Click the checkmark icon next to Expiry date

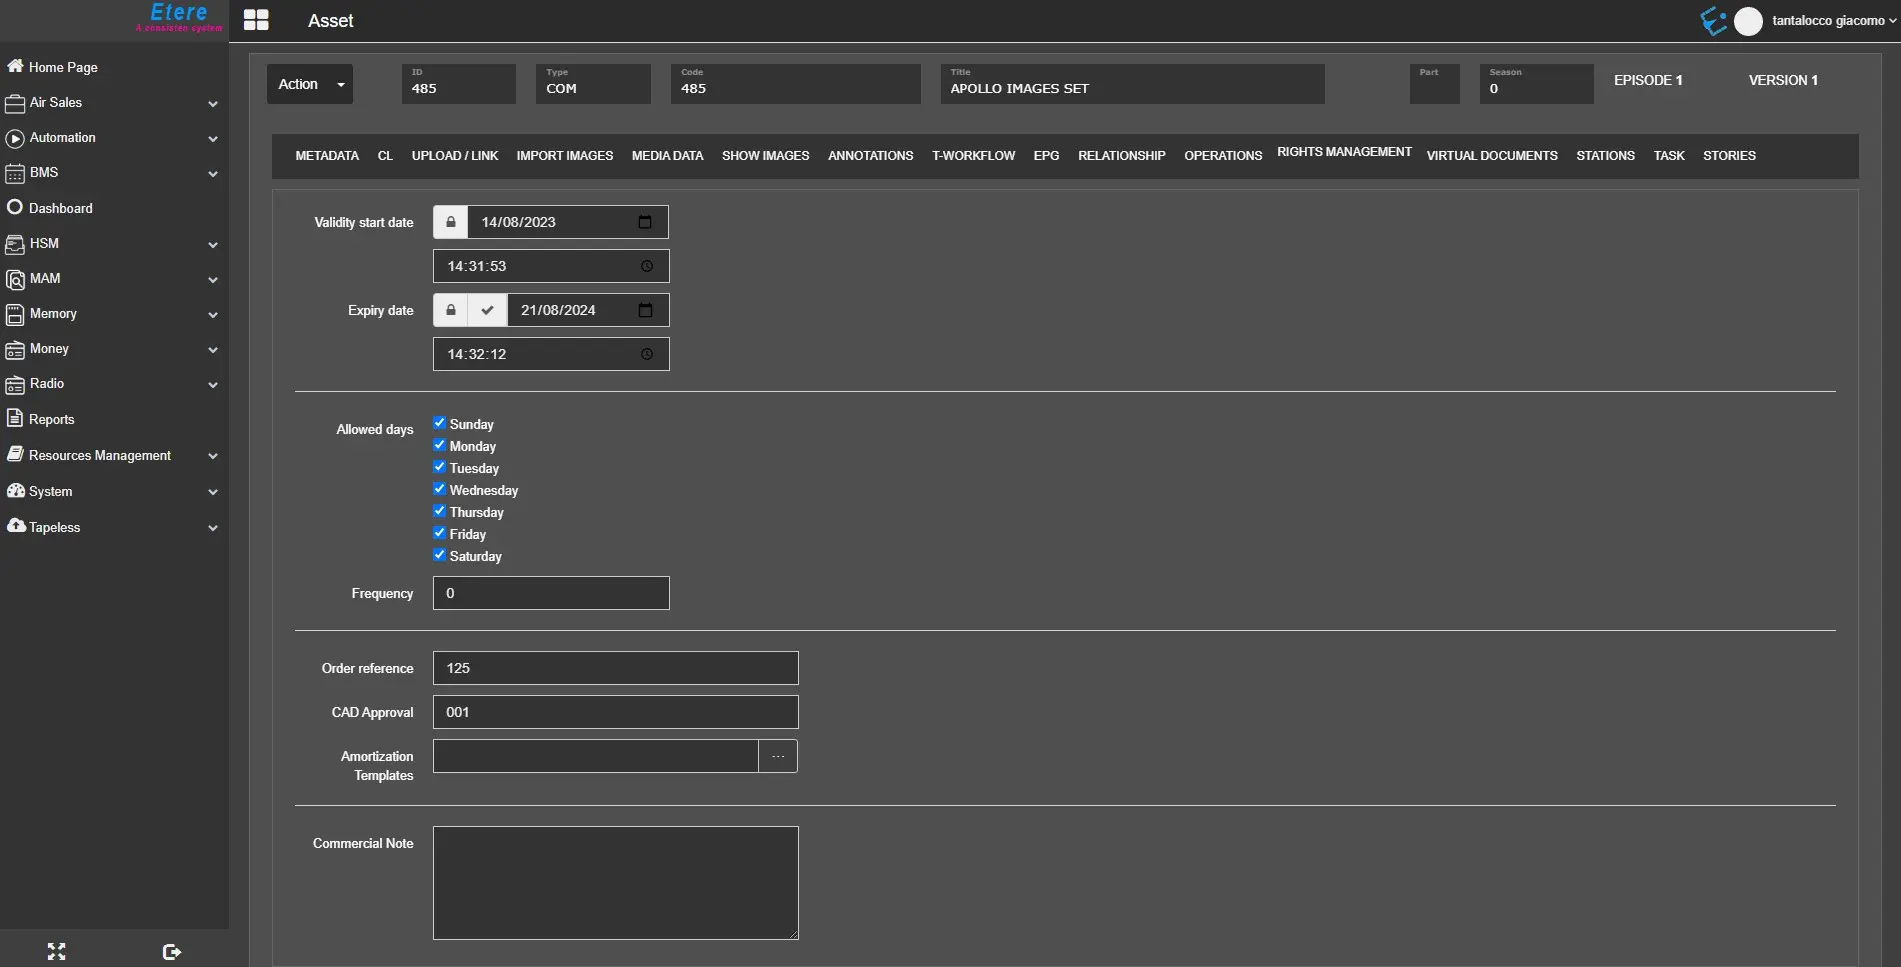[x=487, y=310]
